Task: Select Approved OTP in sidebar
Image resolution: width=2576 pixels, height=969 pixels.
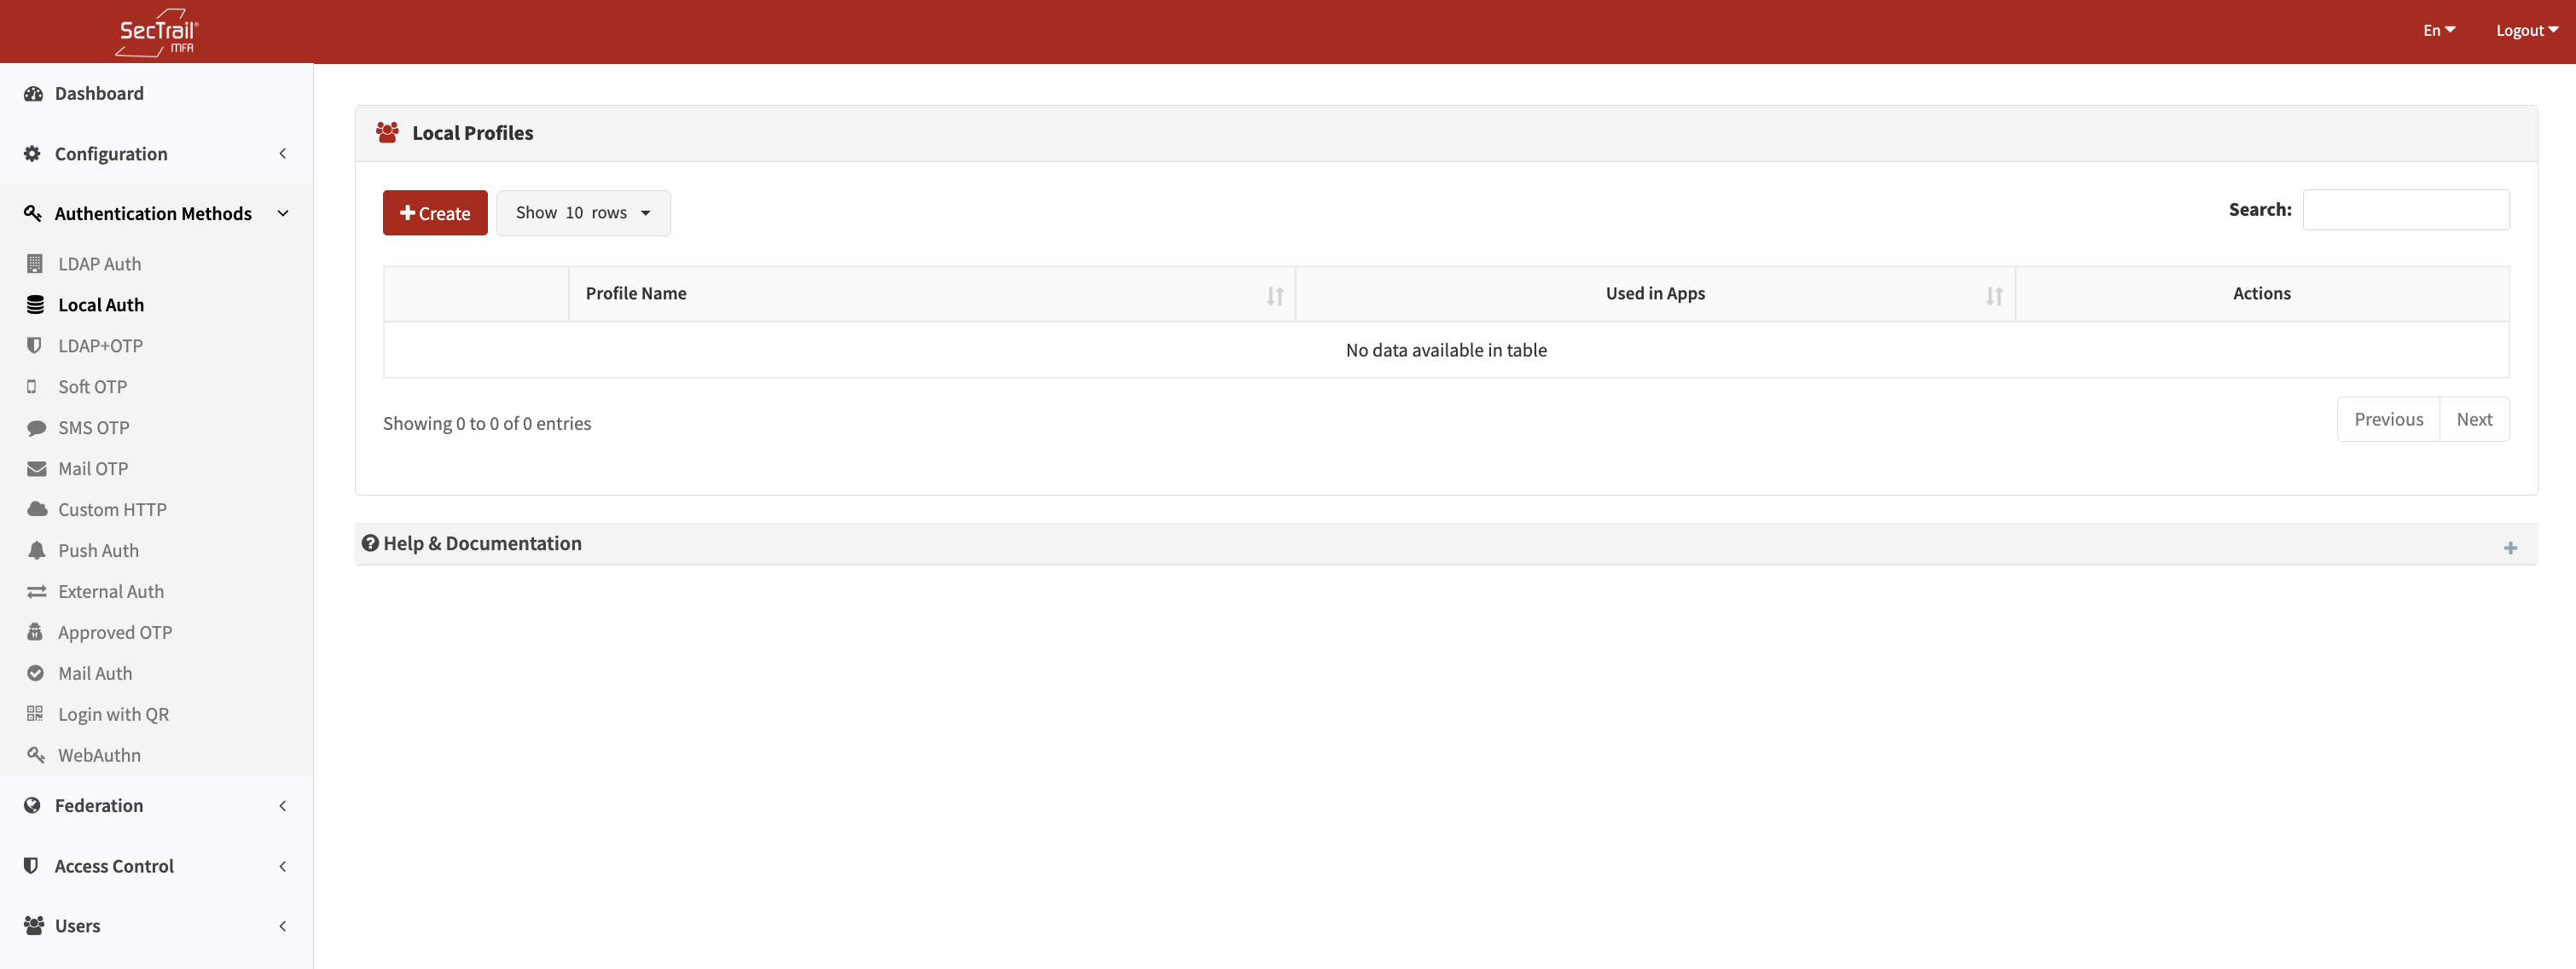Action: [x=114, y=632]
